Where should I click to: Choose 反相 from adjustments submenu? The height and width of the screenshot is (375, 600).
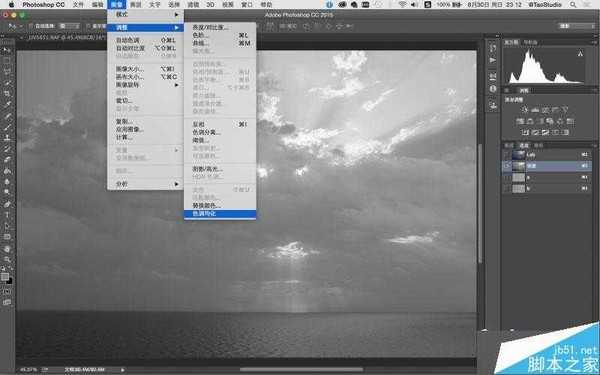pyautogui.click(x=220, y=124)
